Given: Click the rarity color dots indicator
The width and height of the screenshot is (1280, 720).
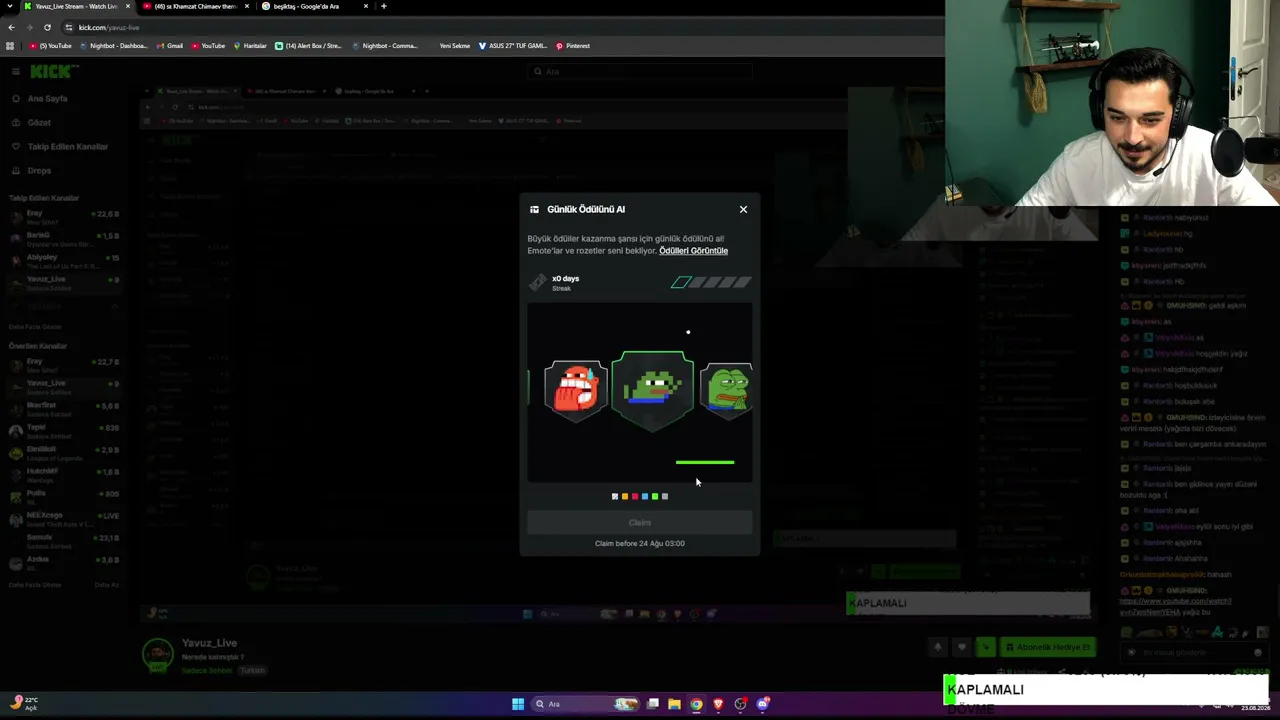Looking at the screenshot, I should tap(640, 496).
